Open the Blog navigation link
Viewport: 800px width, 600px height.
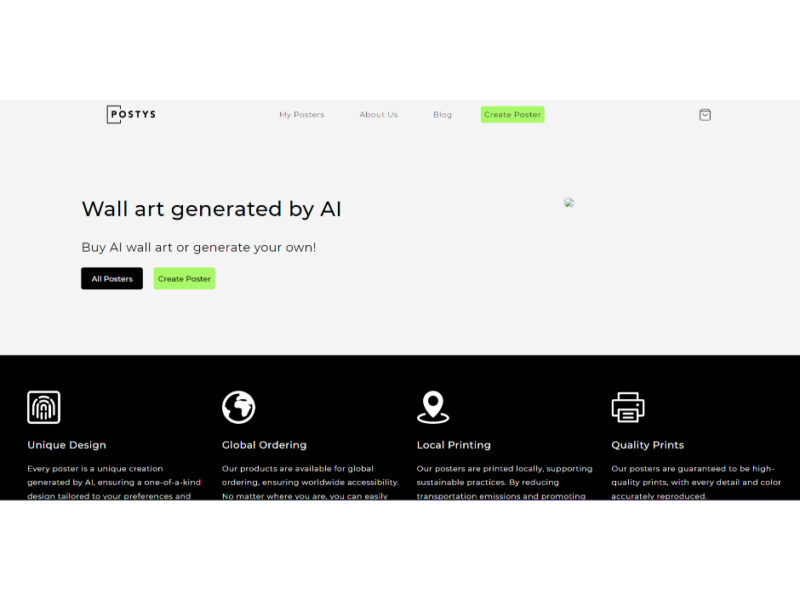coord(442,115)
